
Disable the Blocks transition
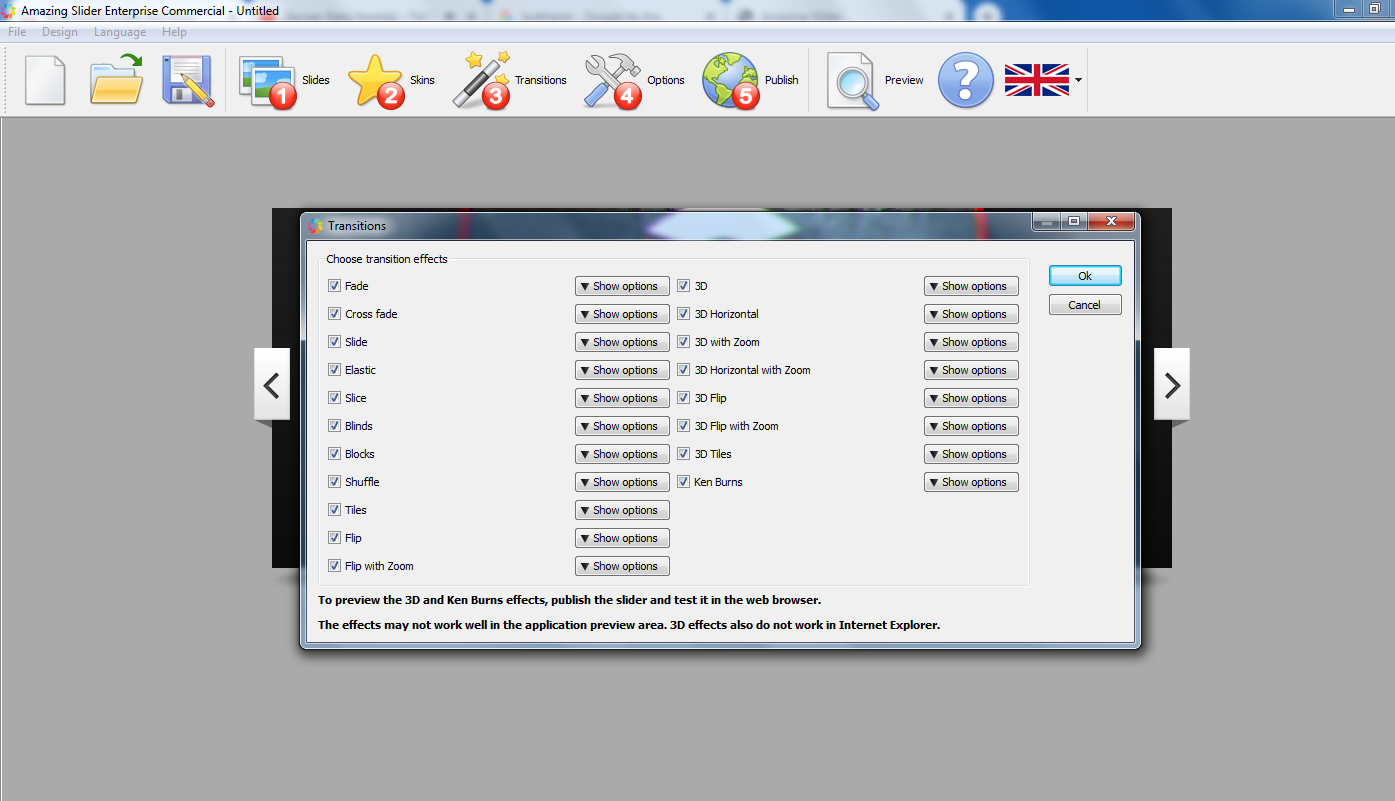[335, 454]
